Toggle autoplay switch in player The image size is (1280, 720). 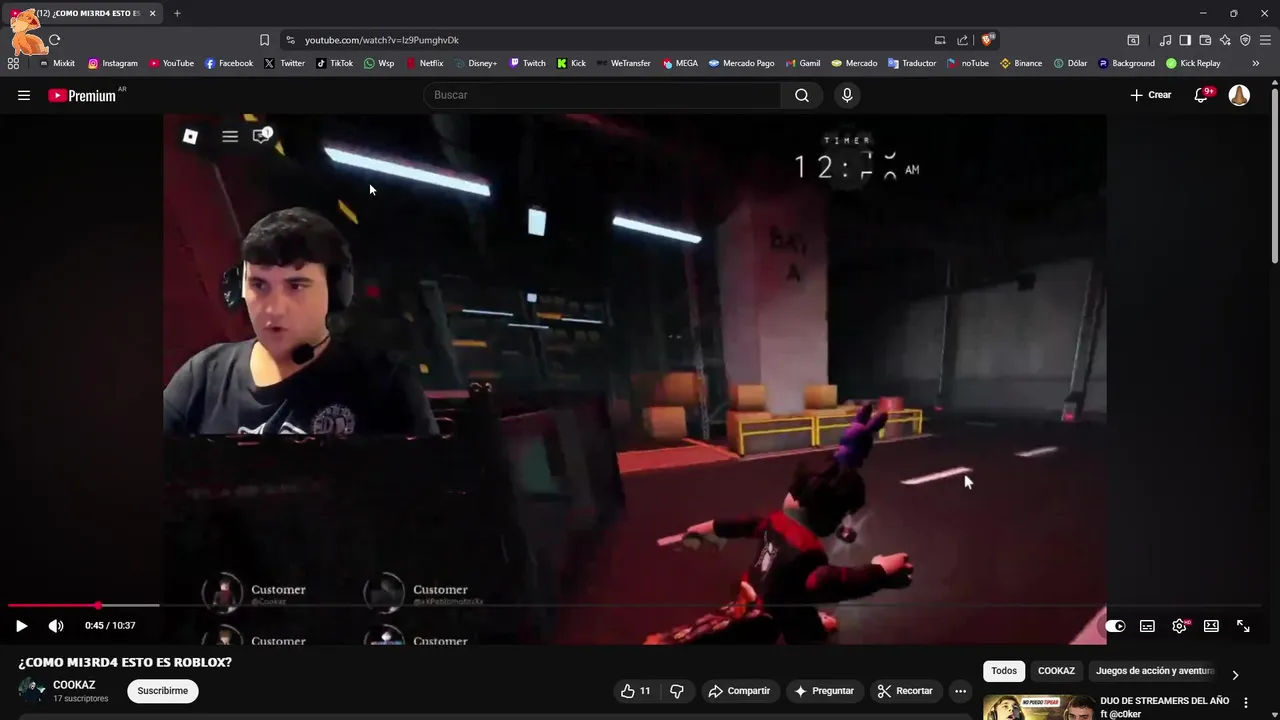pos(1115,626)
